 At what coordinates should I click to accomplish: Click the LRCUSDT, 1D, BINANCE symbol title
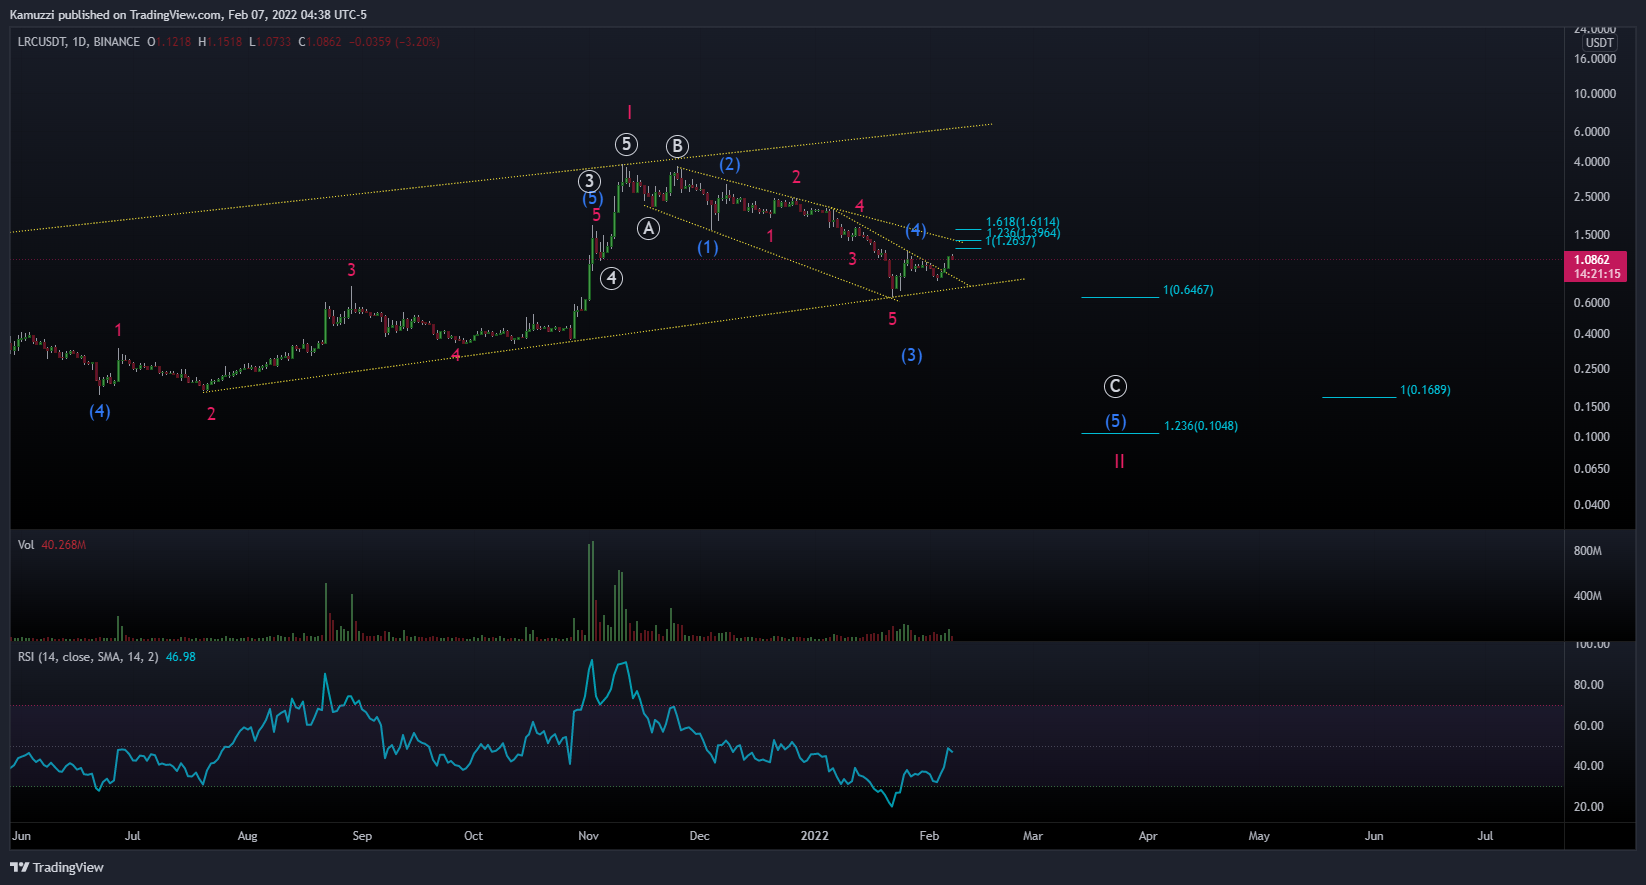pos(79,42)
